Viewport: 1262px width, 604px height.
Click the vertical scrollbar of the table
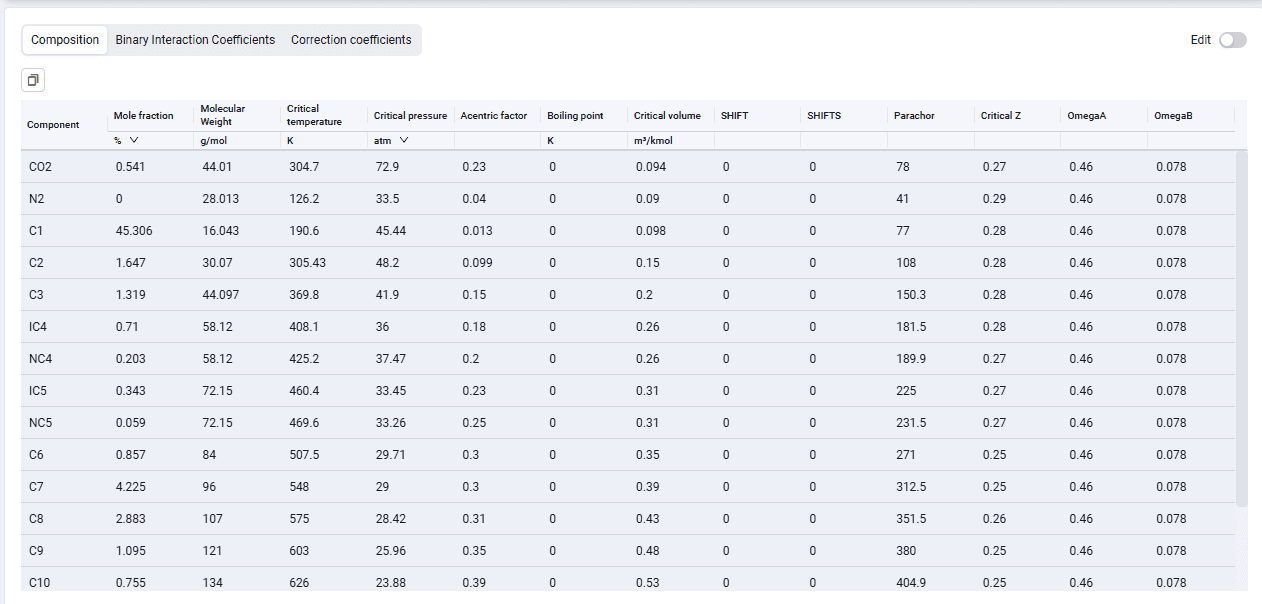pyautogui.click(x=1242, y=330)
